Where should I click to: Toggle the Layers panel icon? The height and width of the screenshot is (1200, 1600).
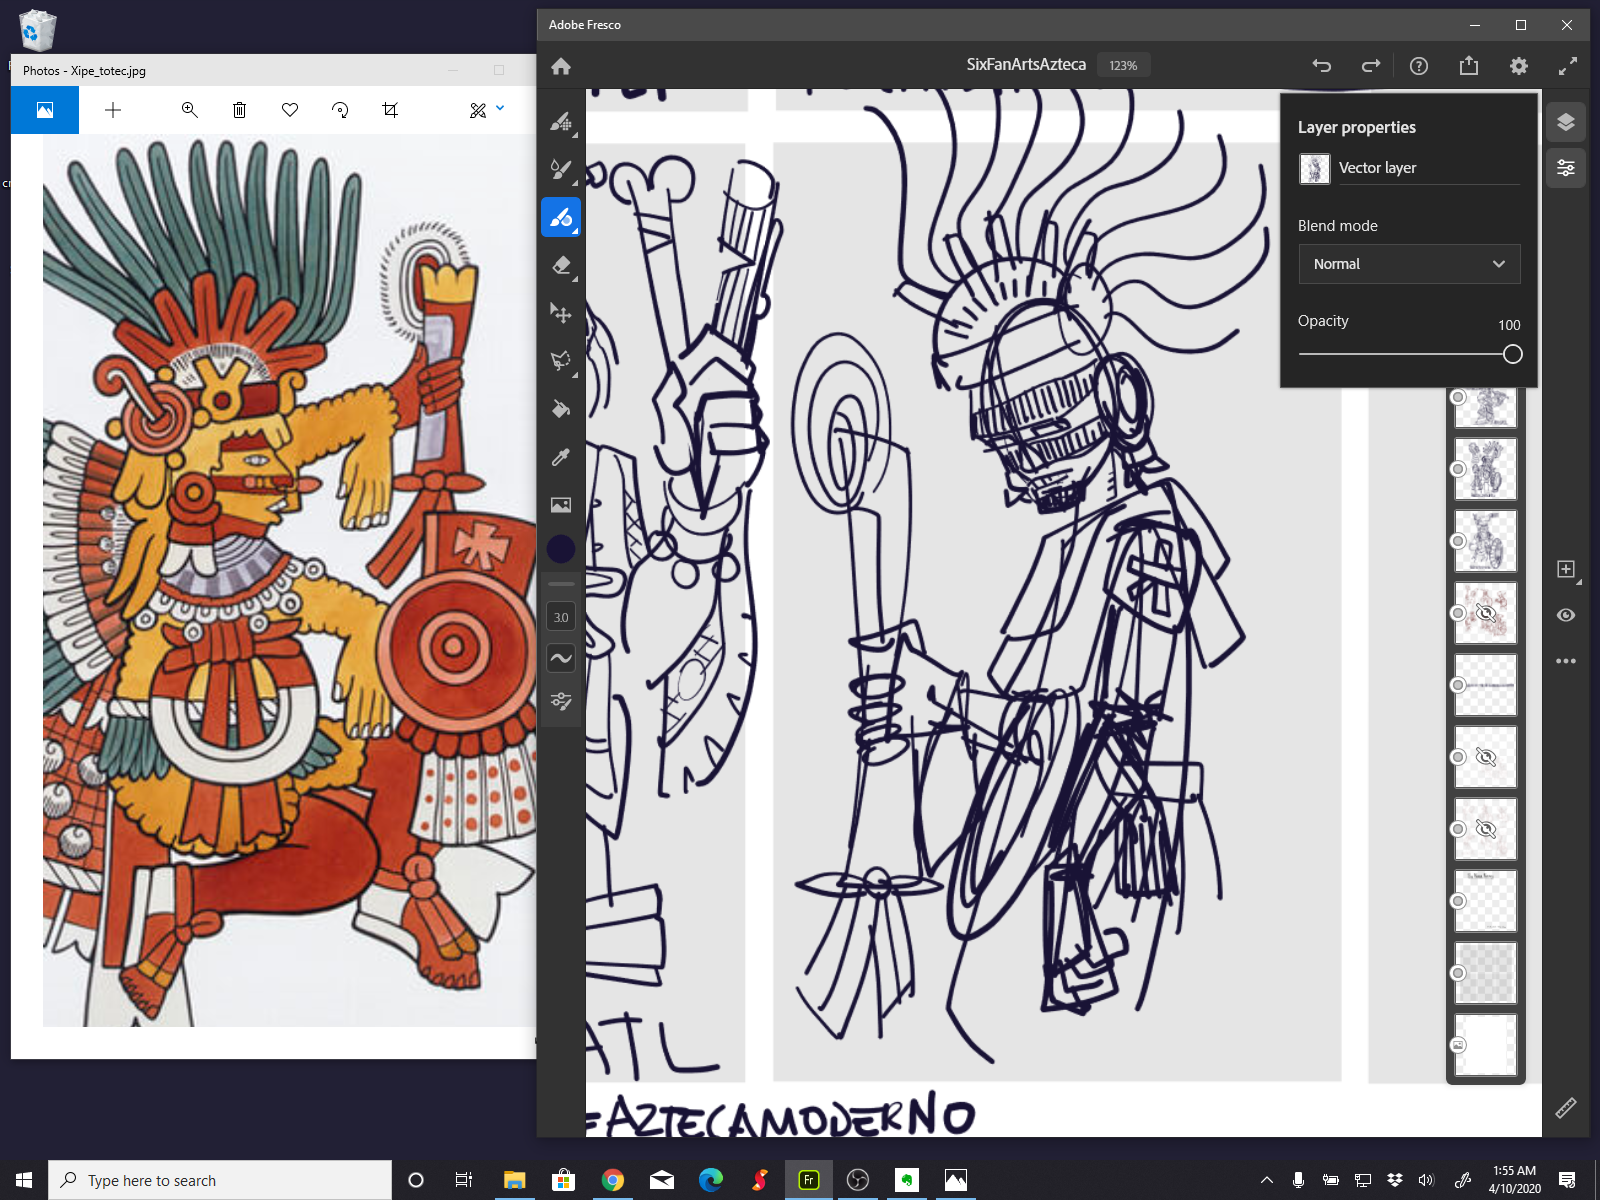[x=1566, y=122]
